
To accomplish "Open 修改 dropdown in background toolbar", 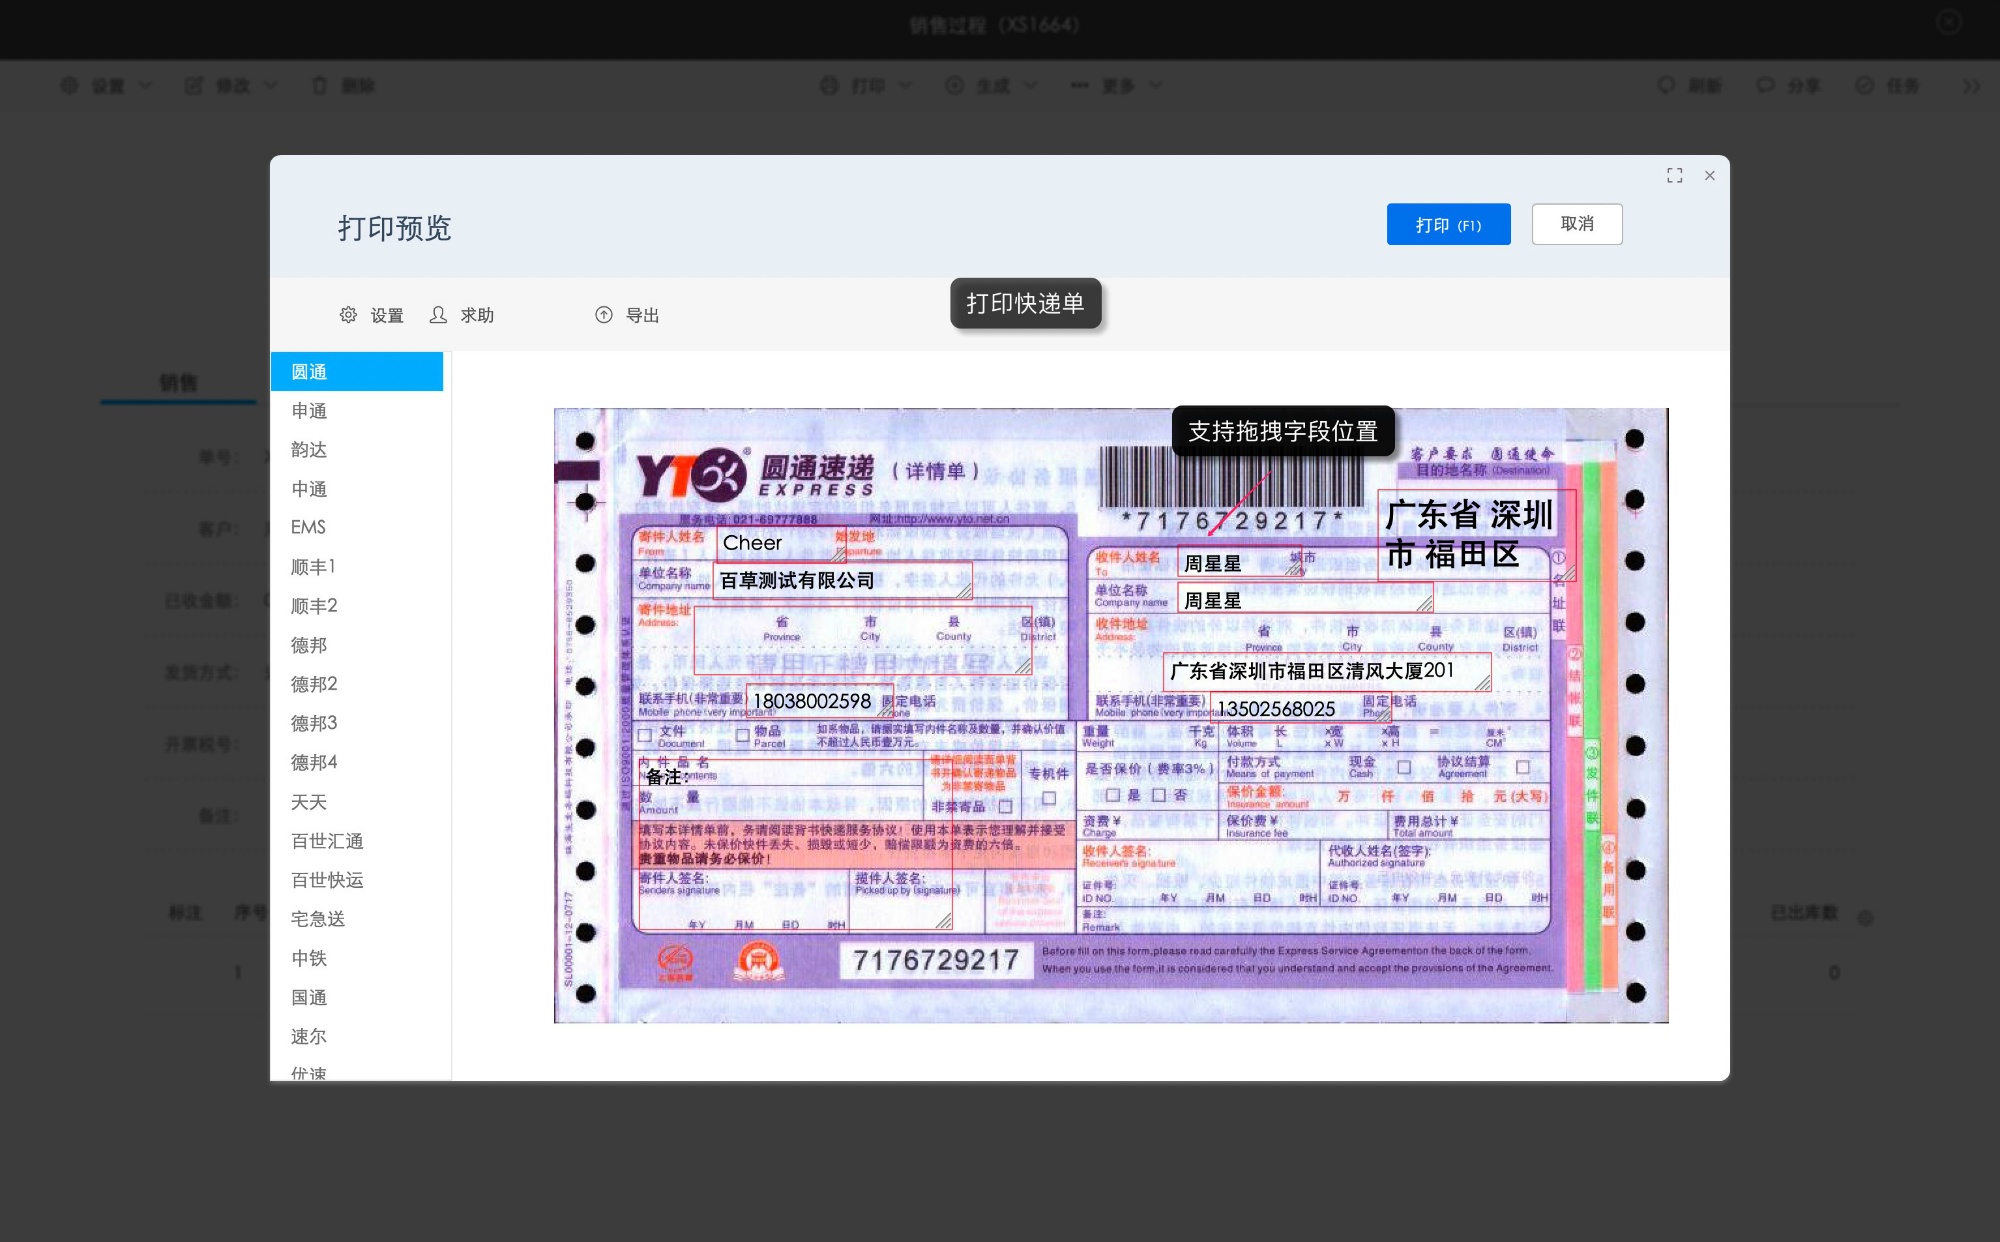I will [x=231, y=86].
